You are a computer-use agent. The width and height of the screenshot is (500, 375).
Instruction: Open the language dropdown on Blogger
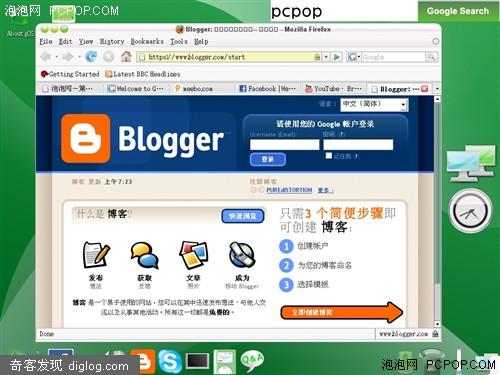pos(374,104)
